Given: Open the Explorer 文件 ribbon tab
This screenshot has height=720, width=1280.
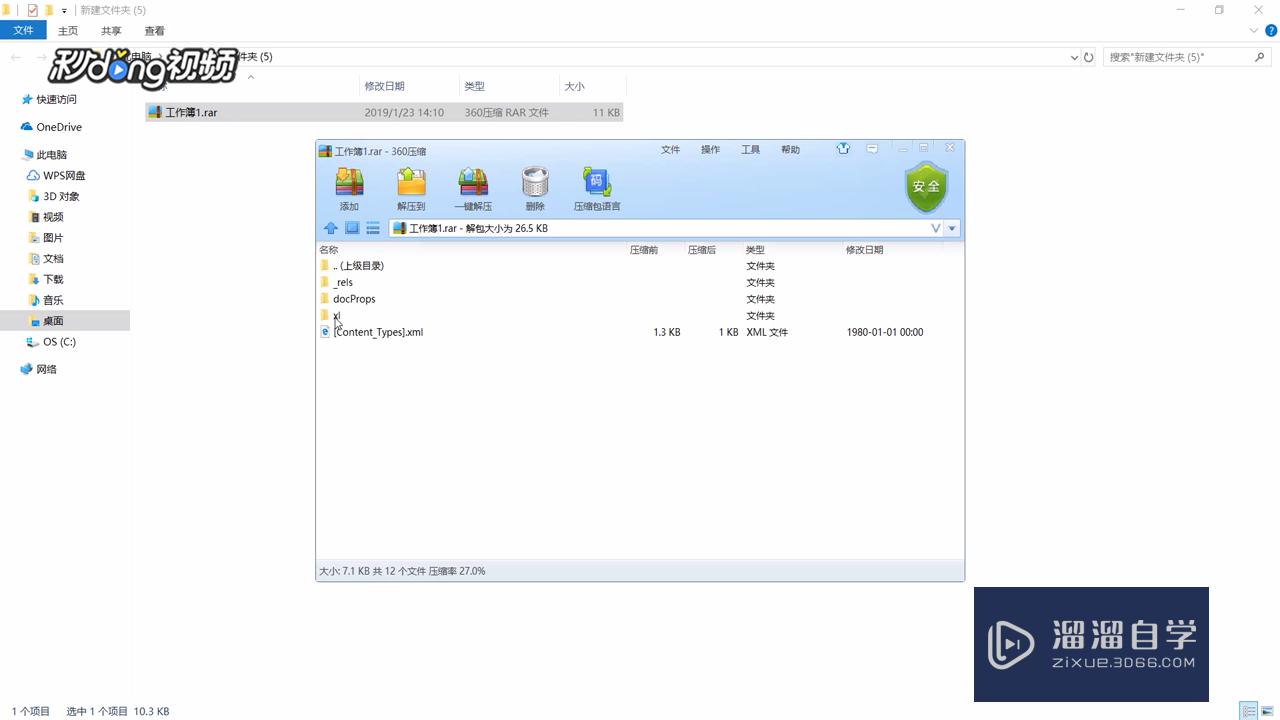Looking at the screenshot, I should 24,31.
